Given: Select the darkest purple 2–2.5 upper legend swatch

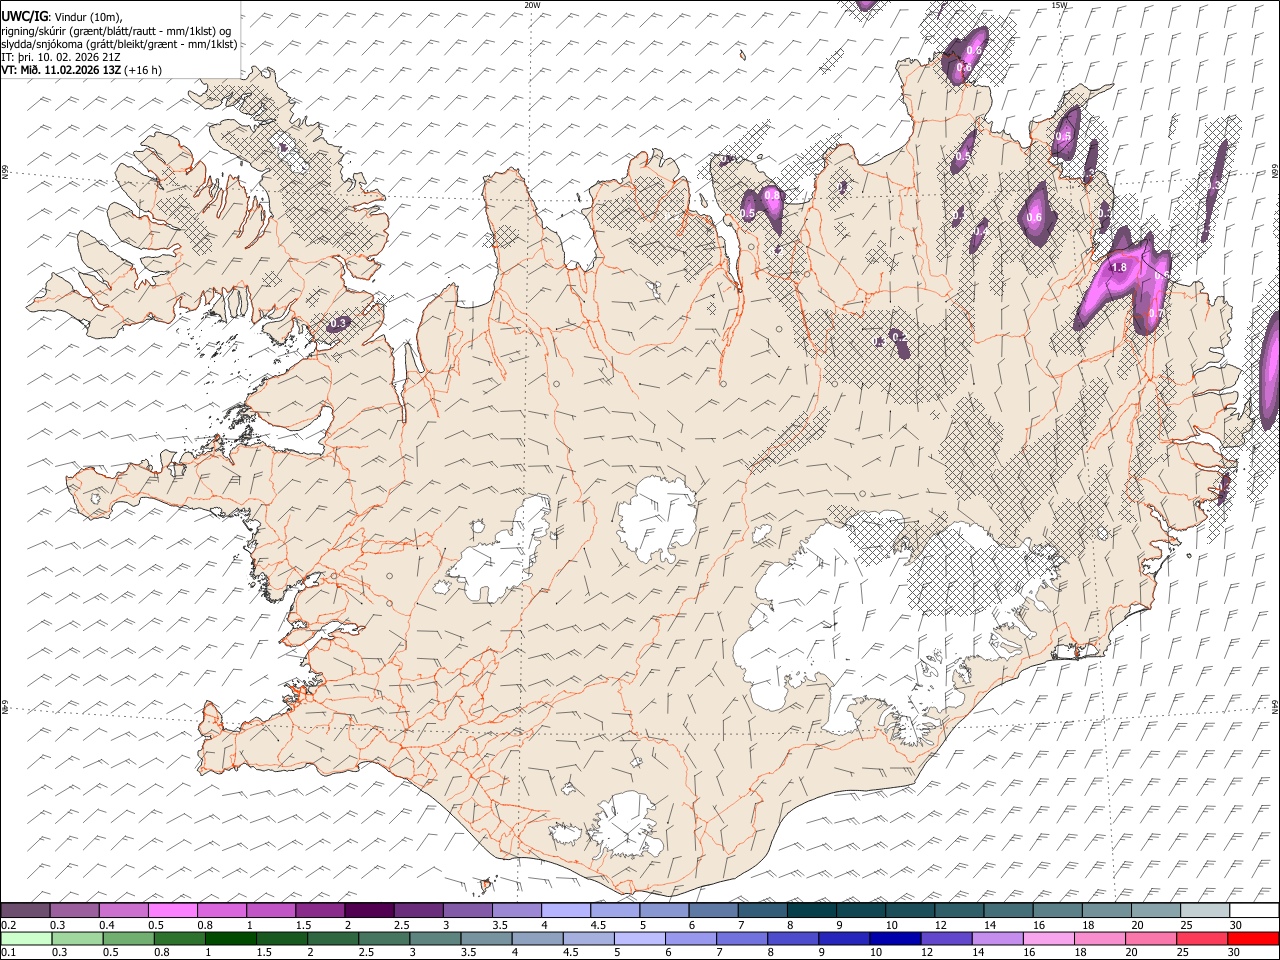Looking at the screenshot, I should [x=369, y=910].
